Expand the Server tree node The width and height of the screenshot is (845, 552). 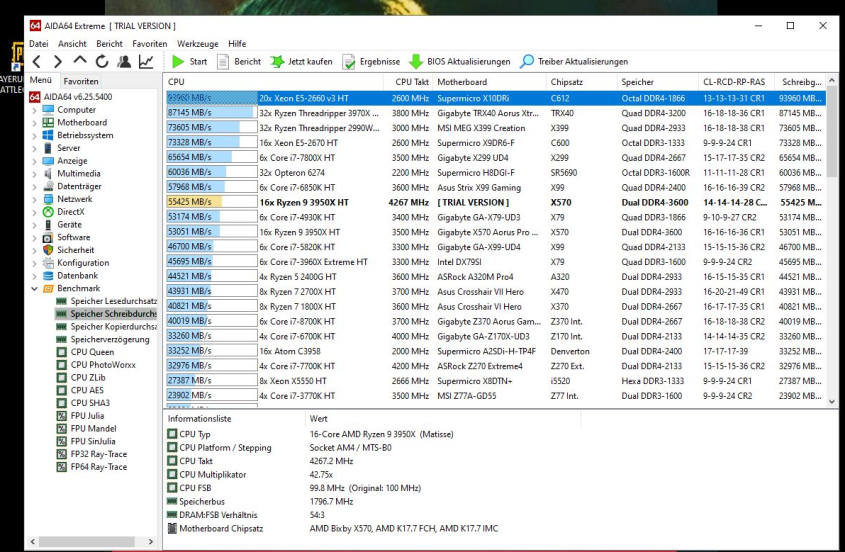click(34, 148)
